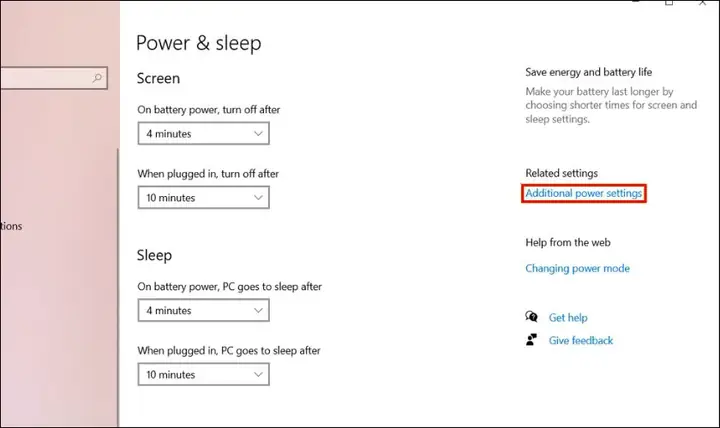This screenshot has width=720, height=428.
Task: Maximize the Settings window
Action: (x=669, y=3)
